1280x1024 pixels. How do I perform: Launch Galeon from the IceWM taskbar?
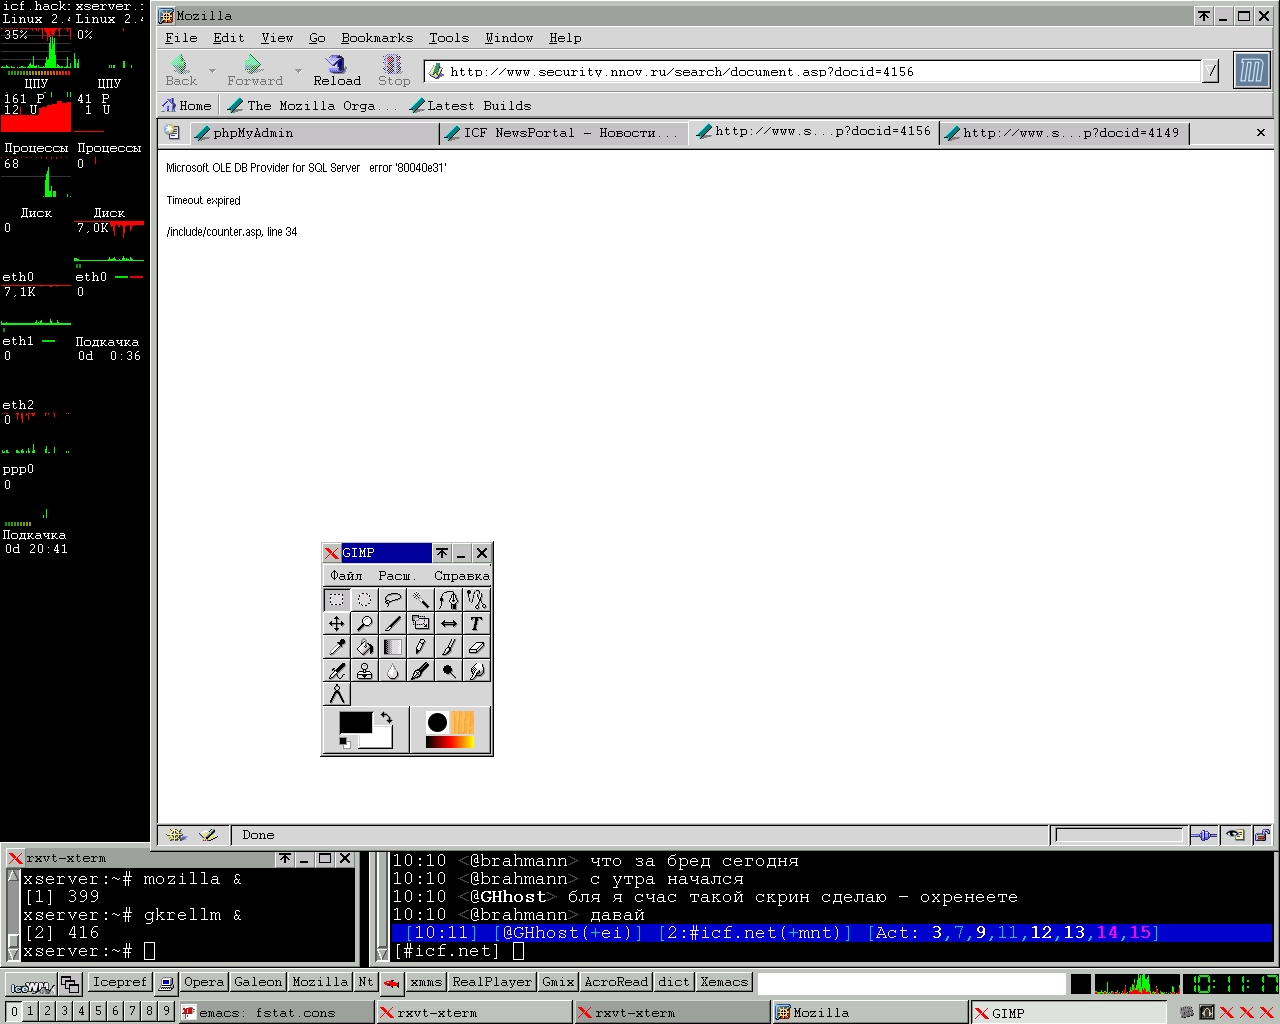[x=258, y=982]
